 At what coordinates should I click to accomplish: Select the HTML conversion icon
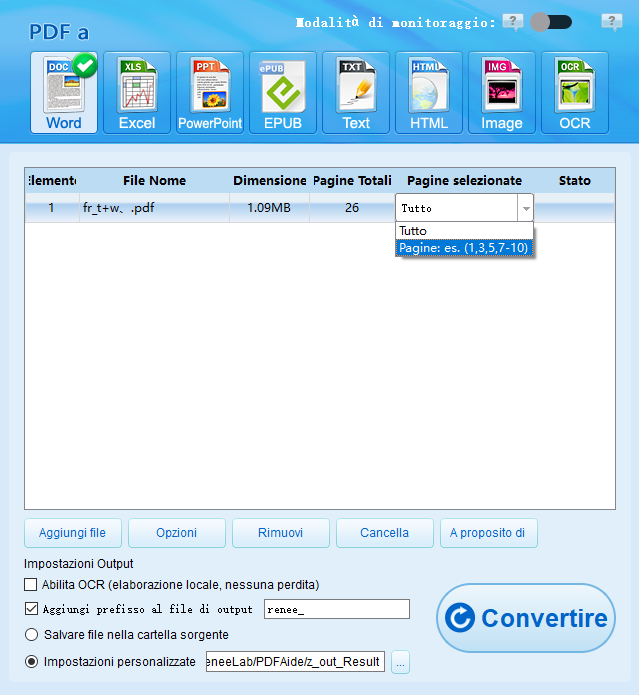(x=429, y=92)
